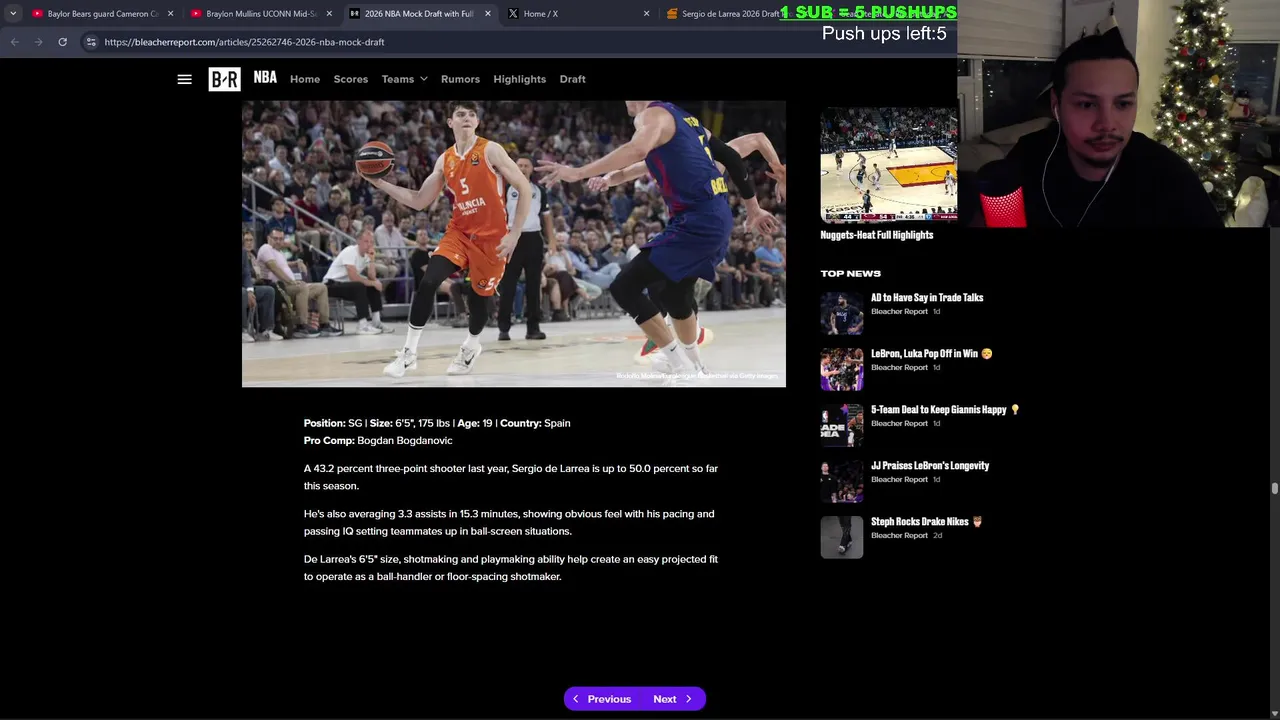Click the Giannis 5-team deal thumbnail
The height and width of the screenshot is (720, 1280).
842,425
